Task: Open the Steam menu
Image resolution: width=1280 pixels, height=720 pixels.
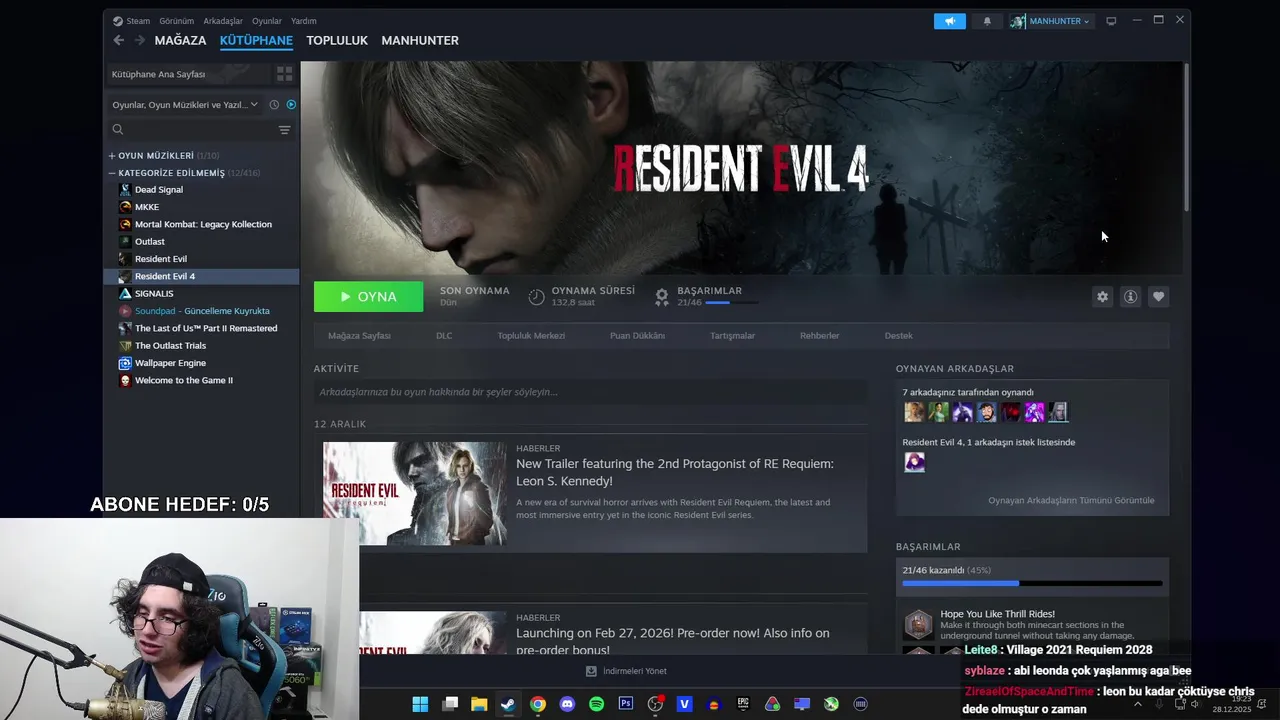Action: point(132,21)
